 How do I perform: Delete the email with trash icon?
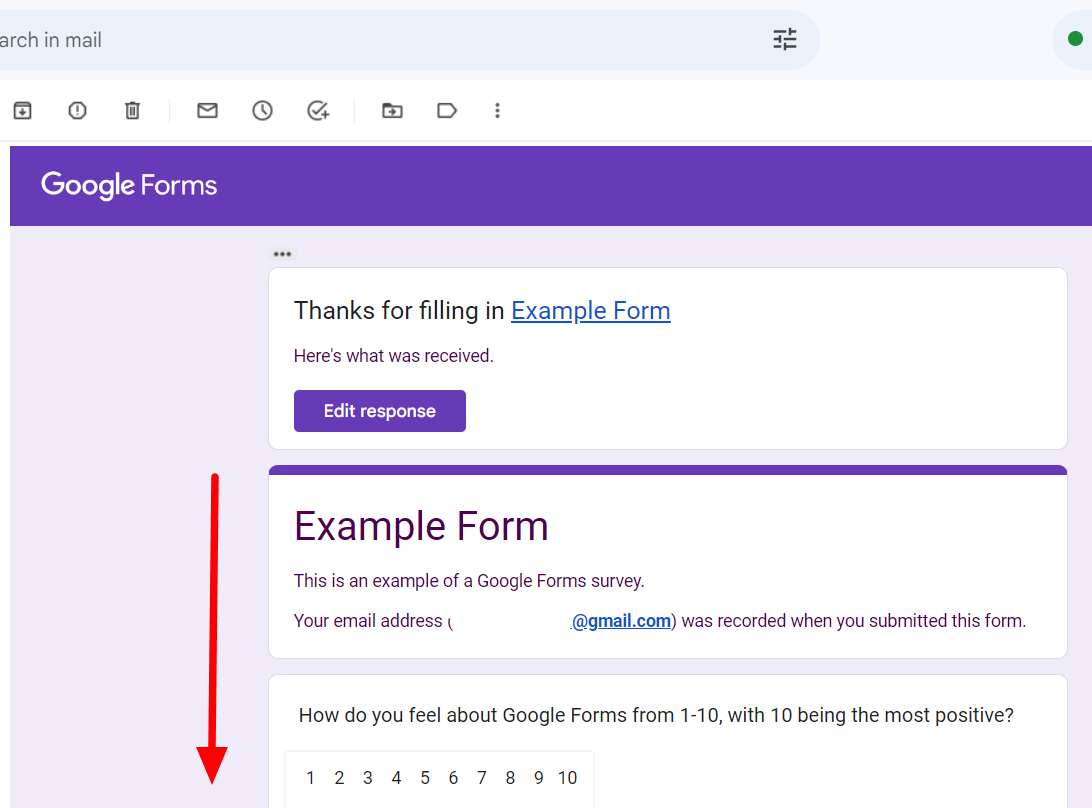[x=132, y=111]
